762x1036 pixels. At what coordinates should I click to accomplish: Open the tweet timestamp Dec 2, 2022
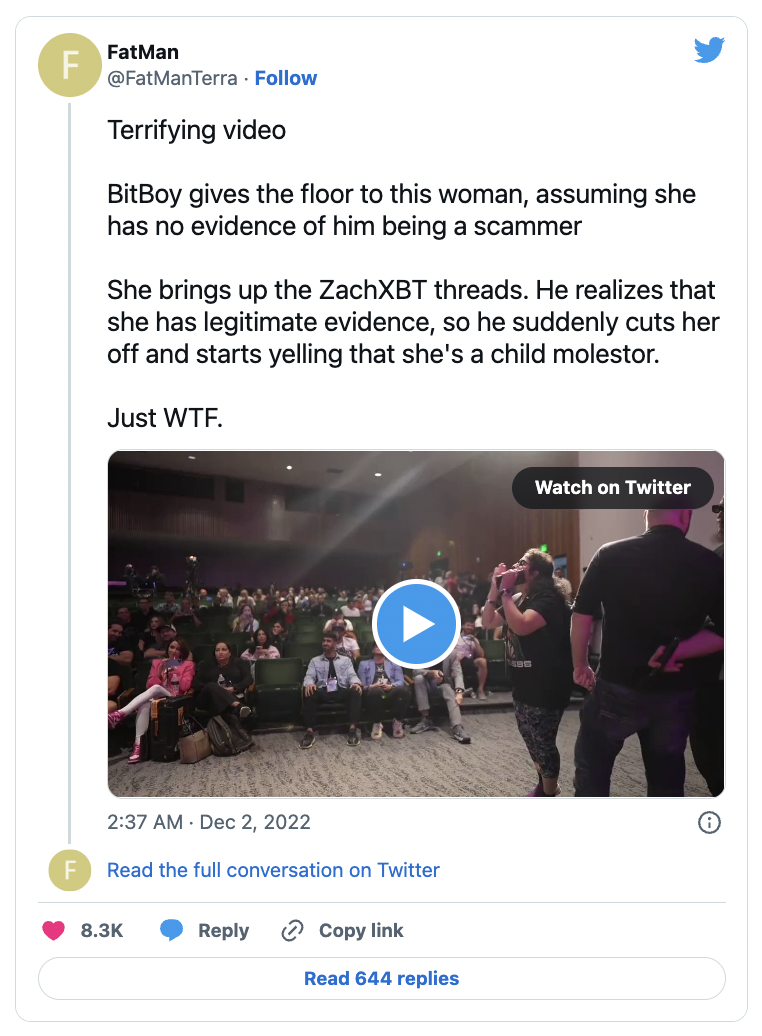point(209,822)
